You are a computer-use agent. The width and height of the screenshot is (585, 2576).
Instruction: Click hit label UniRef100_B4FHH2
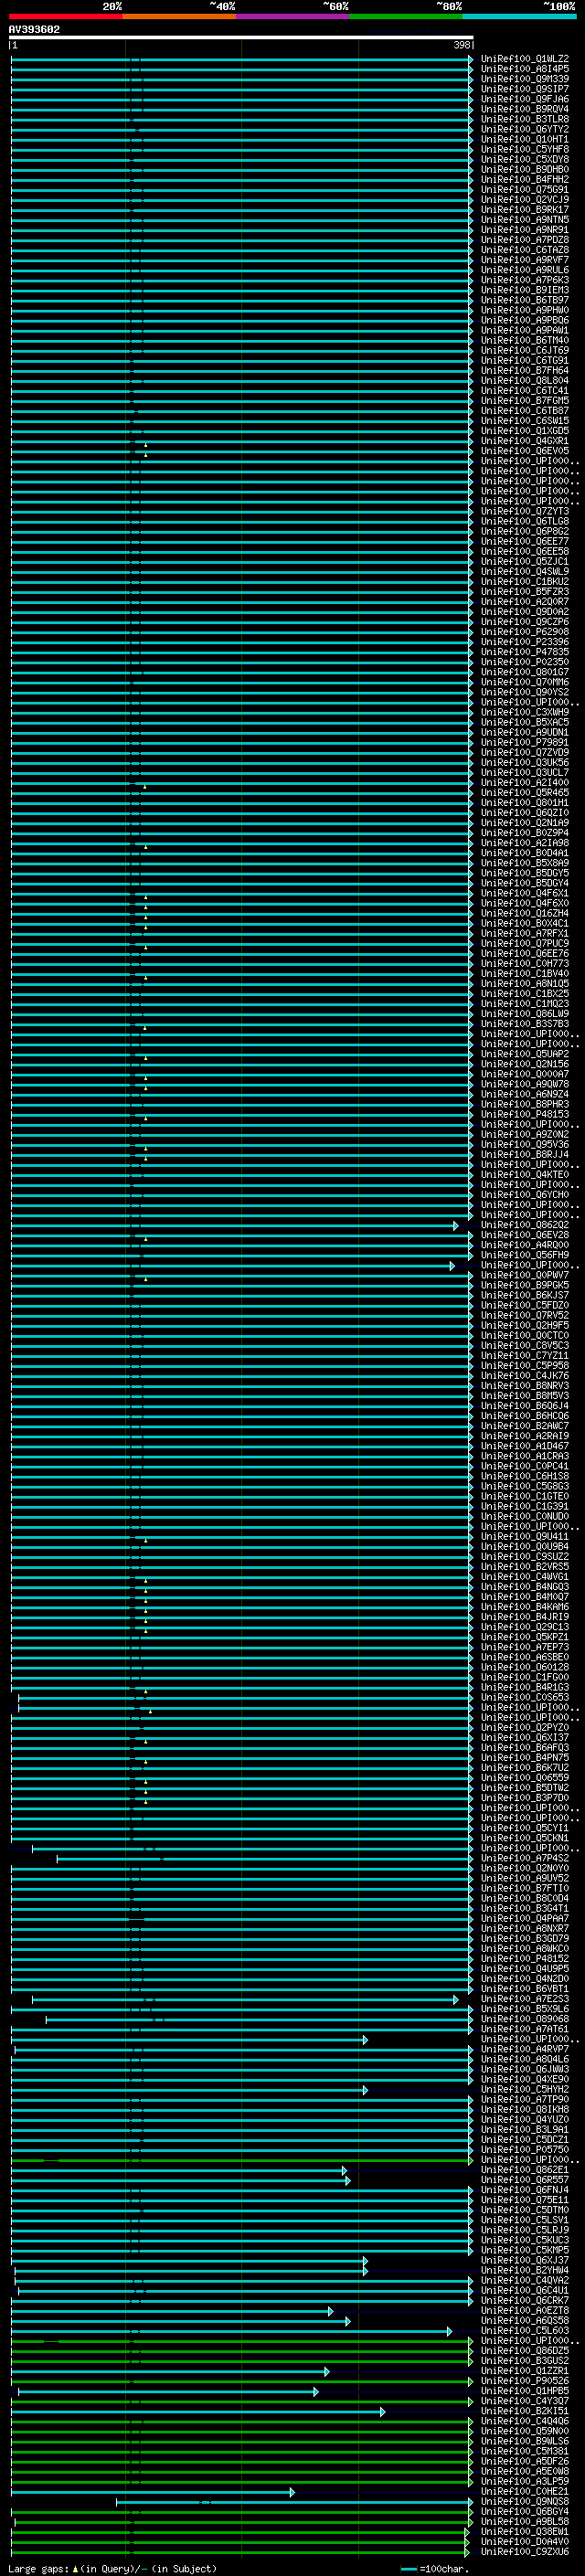[525, 180]
